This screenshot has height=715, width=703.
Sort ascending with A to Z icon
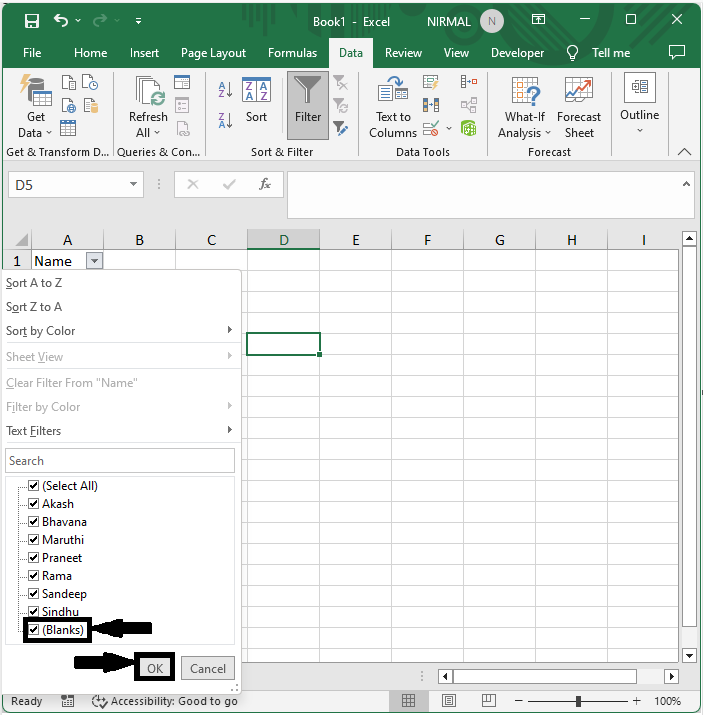225,89
